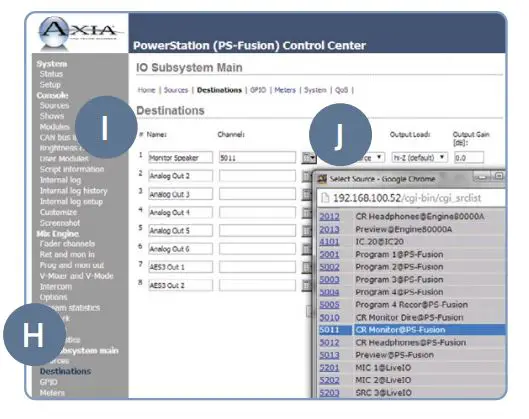Select source 5201 MIC 1@LiveIO

pyautogui.click(x=412, y=368)
